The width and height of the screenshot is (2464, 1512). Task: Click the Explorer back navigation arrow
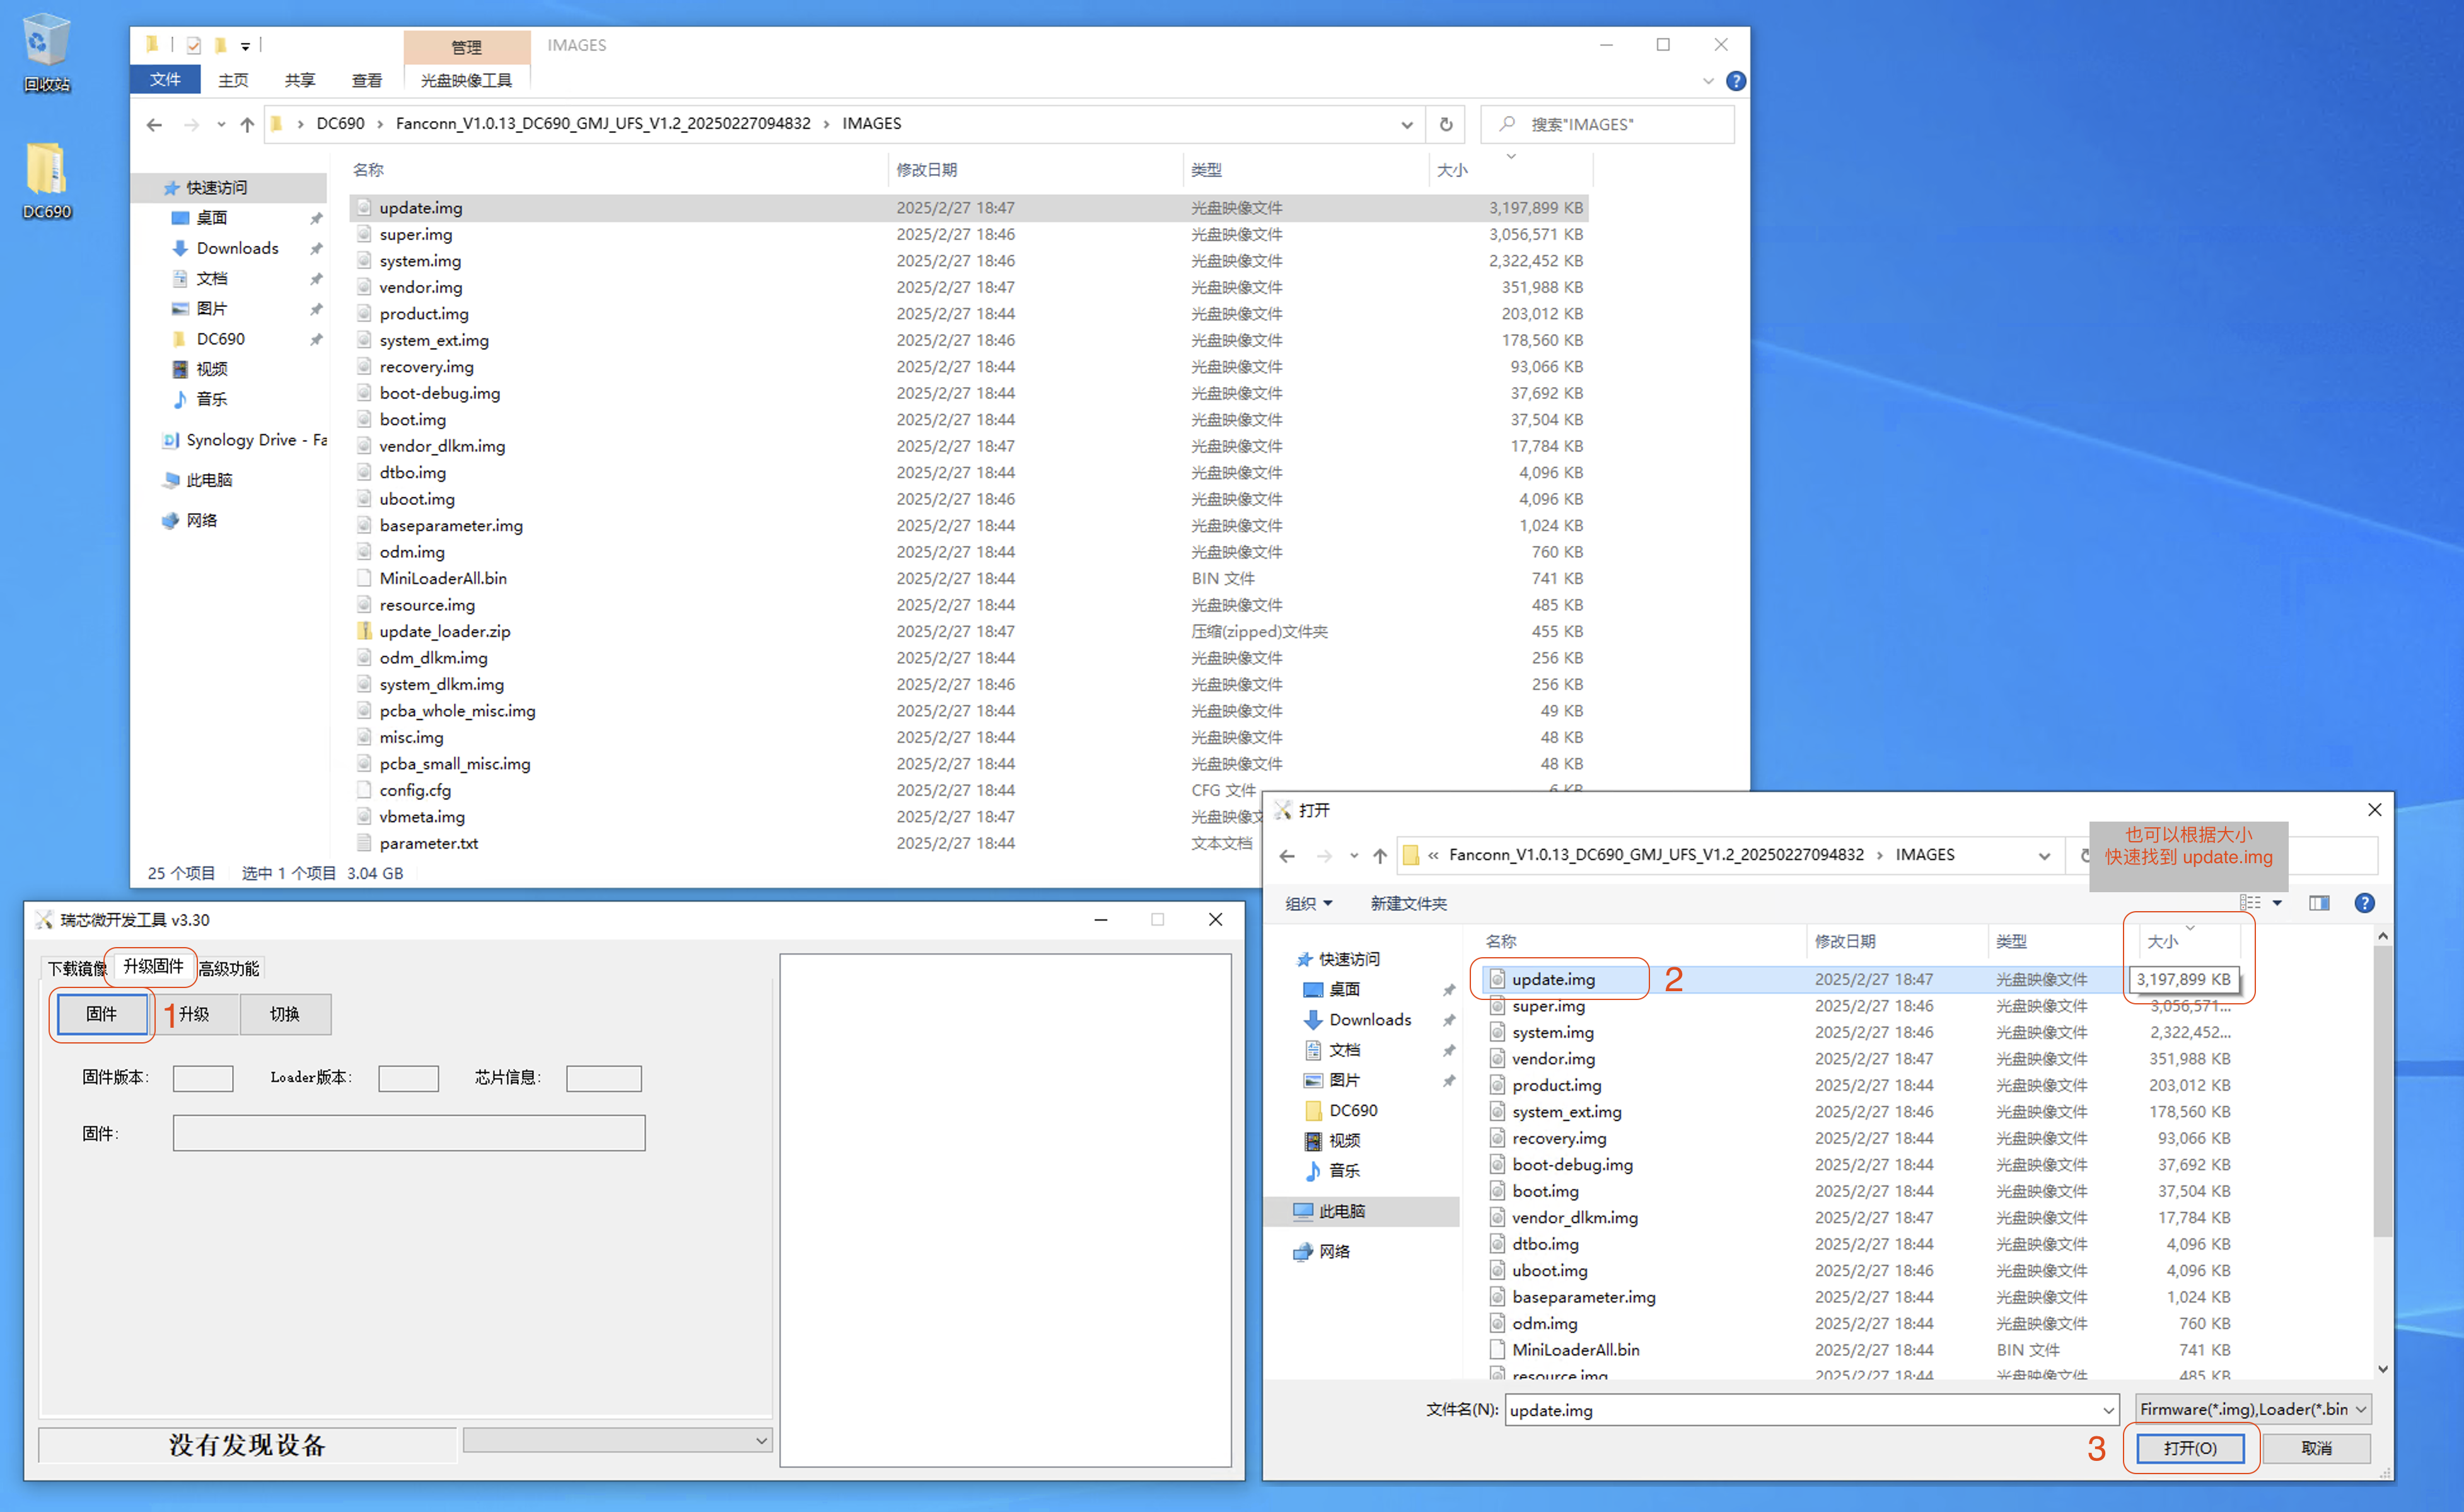[x=154, y=124]
